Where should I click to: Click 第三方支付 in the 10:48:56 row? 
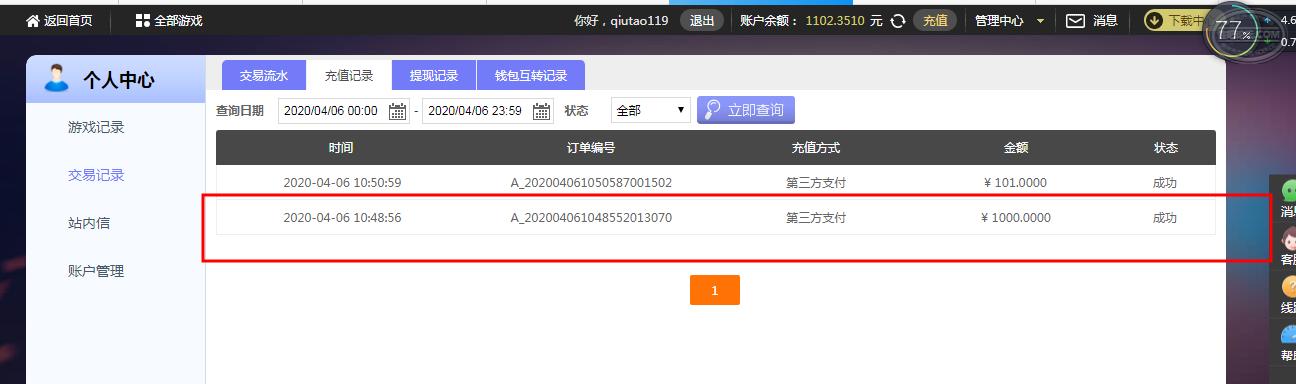coord(816,218)
